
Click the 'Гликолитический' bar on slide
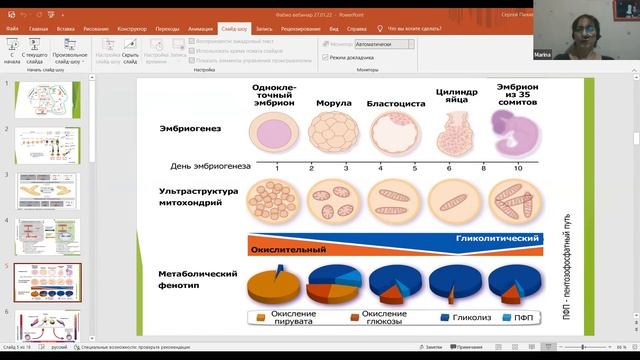[x=497, y=238]
